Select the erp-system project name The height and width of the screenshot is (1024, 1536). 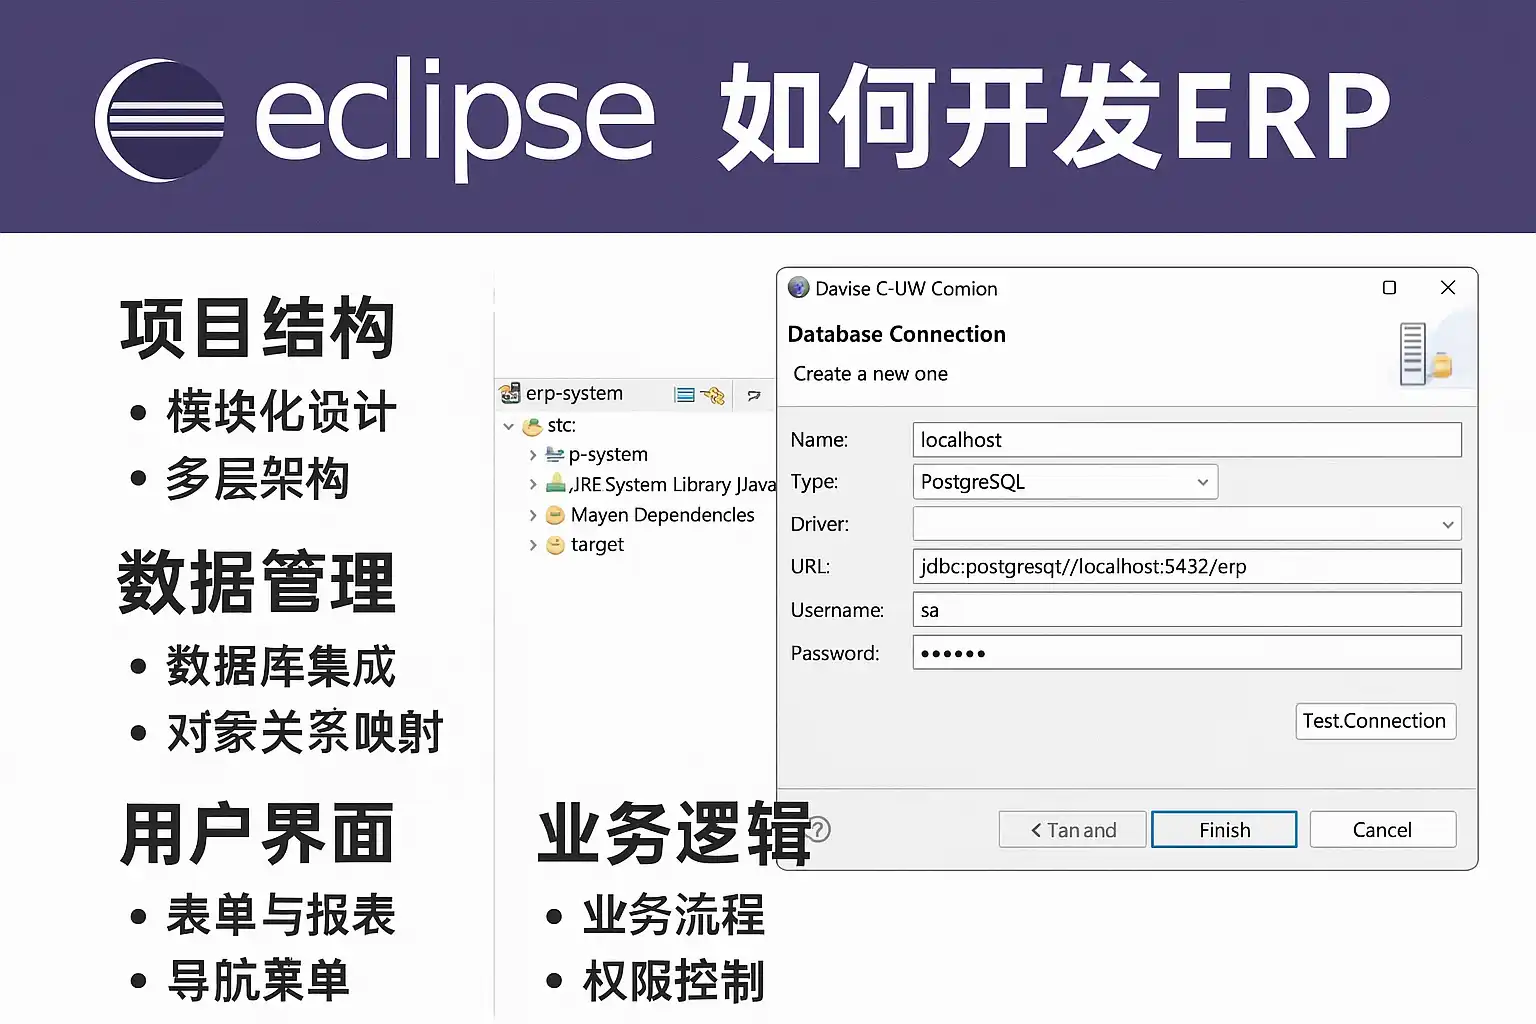coord(574,394)
